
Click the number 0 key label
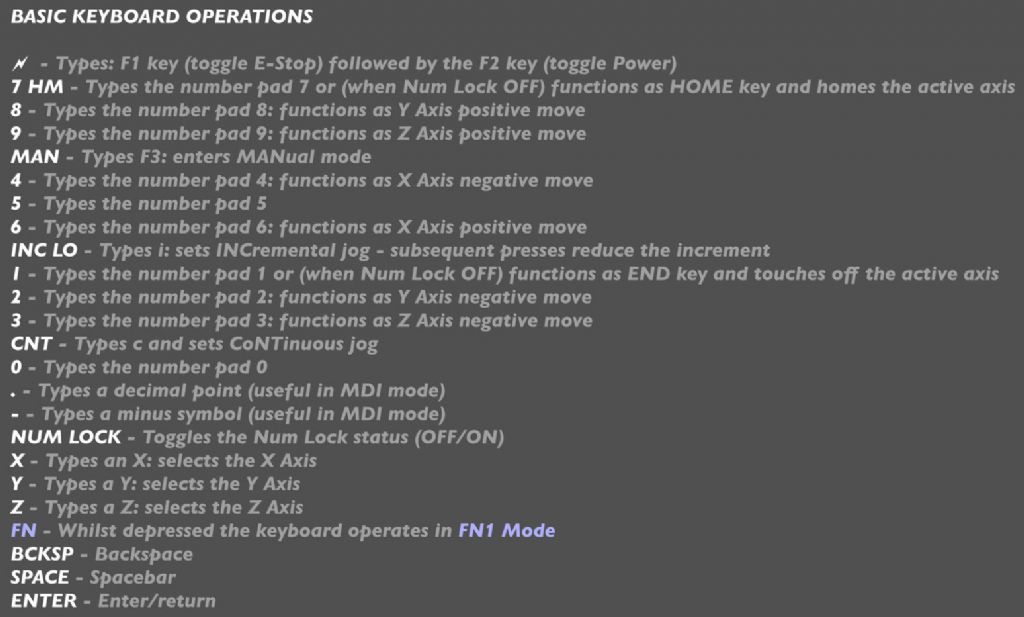coord(17,367)
